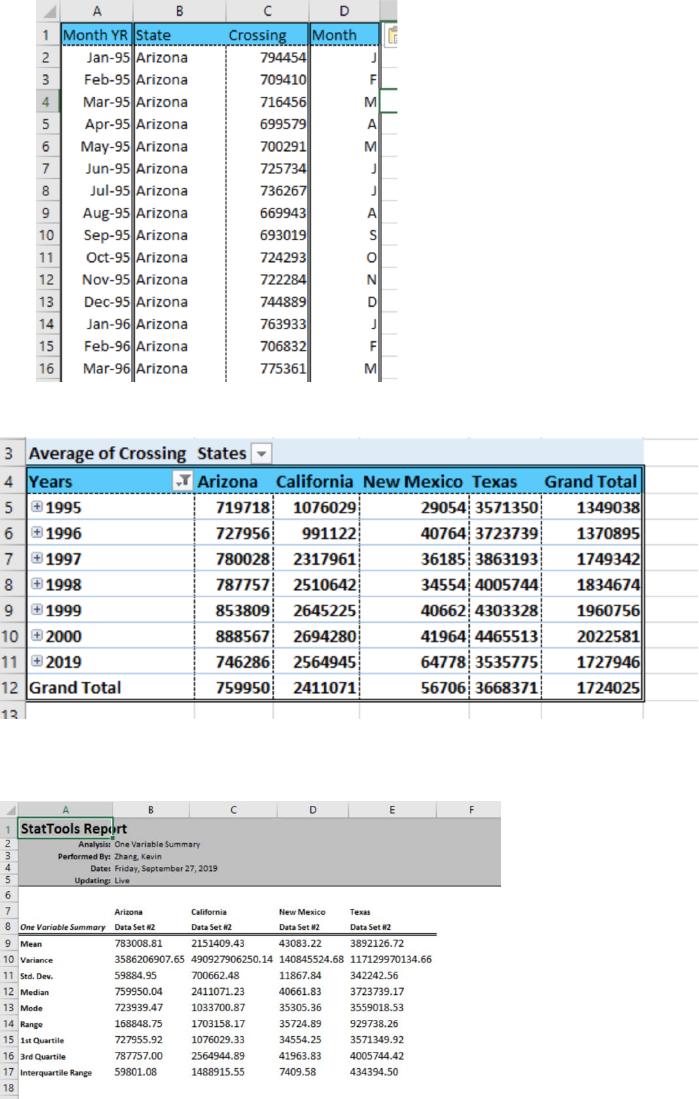Open the Years filter dropdown button

pyautogui.click(x=182, y=481)
